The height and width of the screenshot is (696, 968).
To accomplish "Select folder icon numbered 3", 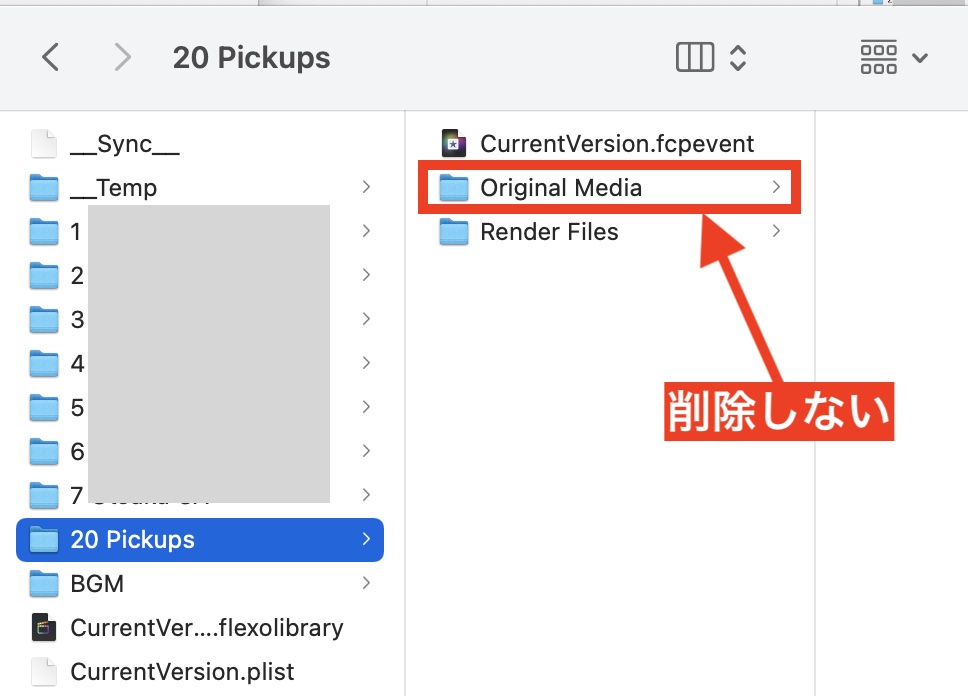I will coord(44,319).
